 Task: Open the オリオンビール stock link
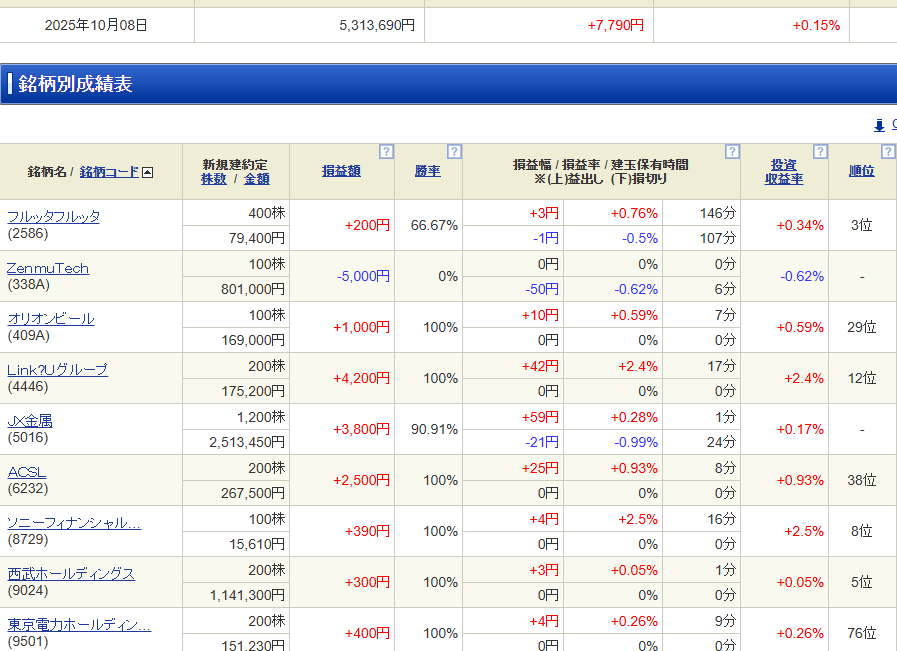(x=50, y=319)
